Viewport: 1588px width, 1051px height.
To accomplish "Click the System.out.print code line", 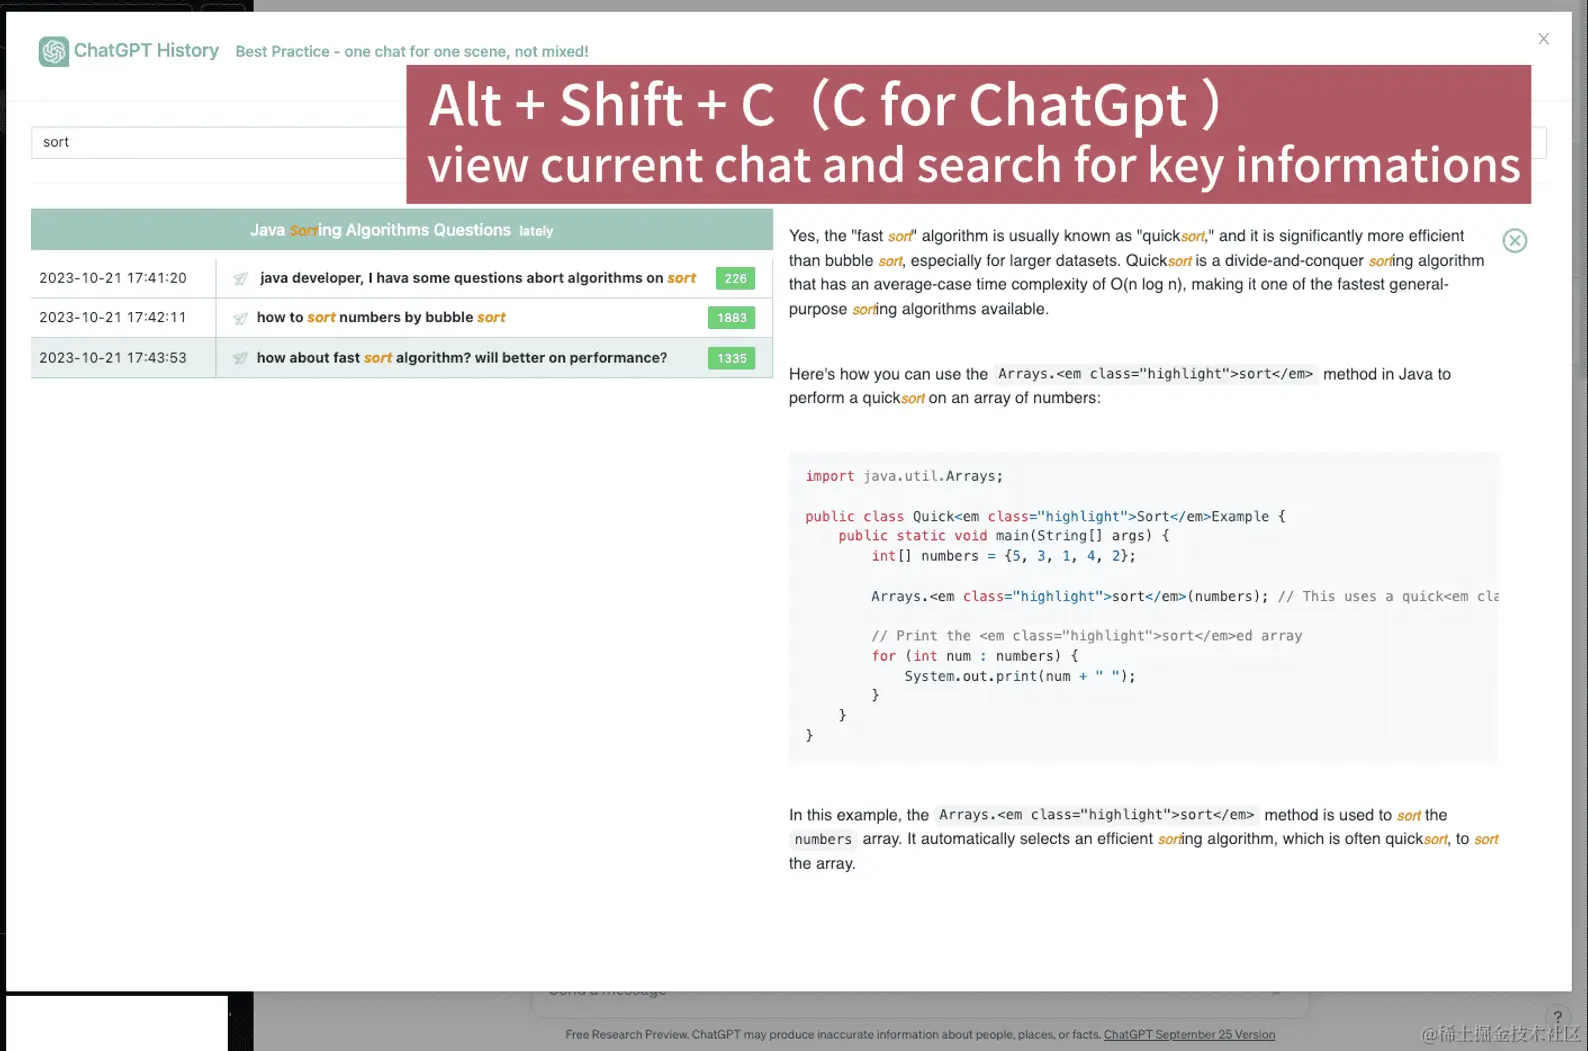I will (1020, 676).
